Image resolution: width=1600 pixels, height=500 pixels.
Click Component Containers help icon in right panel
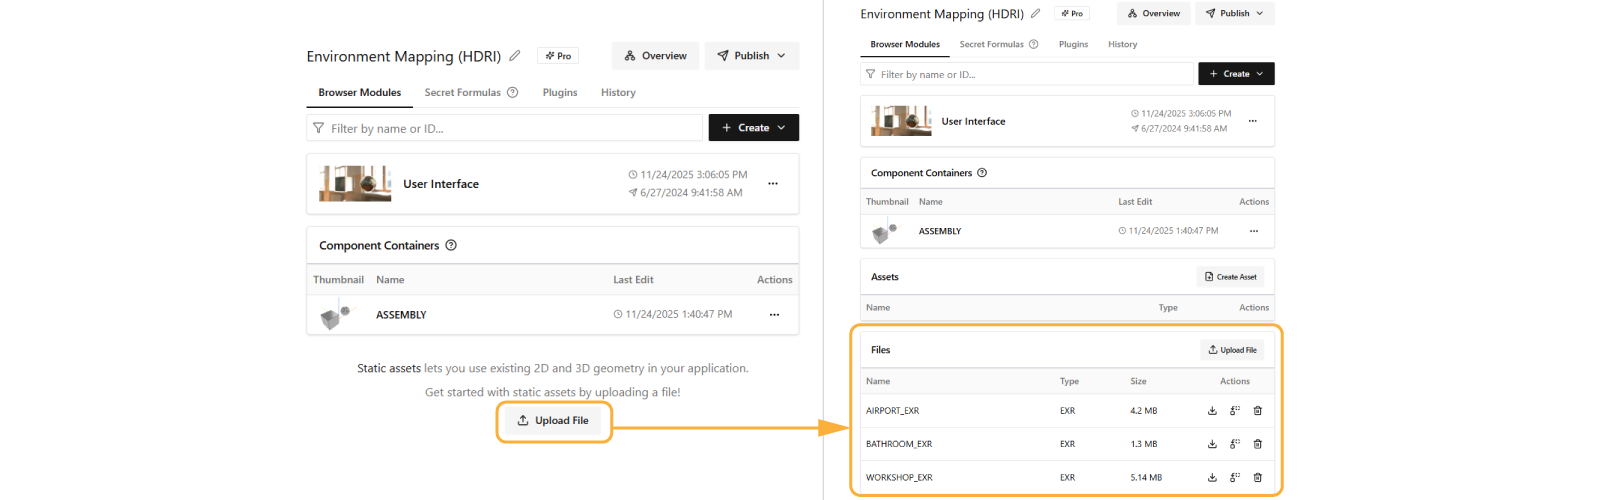(x=982, y=173)
